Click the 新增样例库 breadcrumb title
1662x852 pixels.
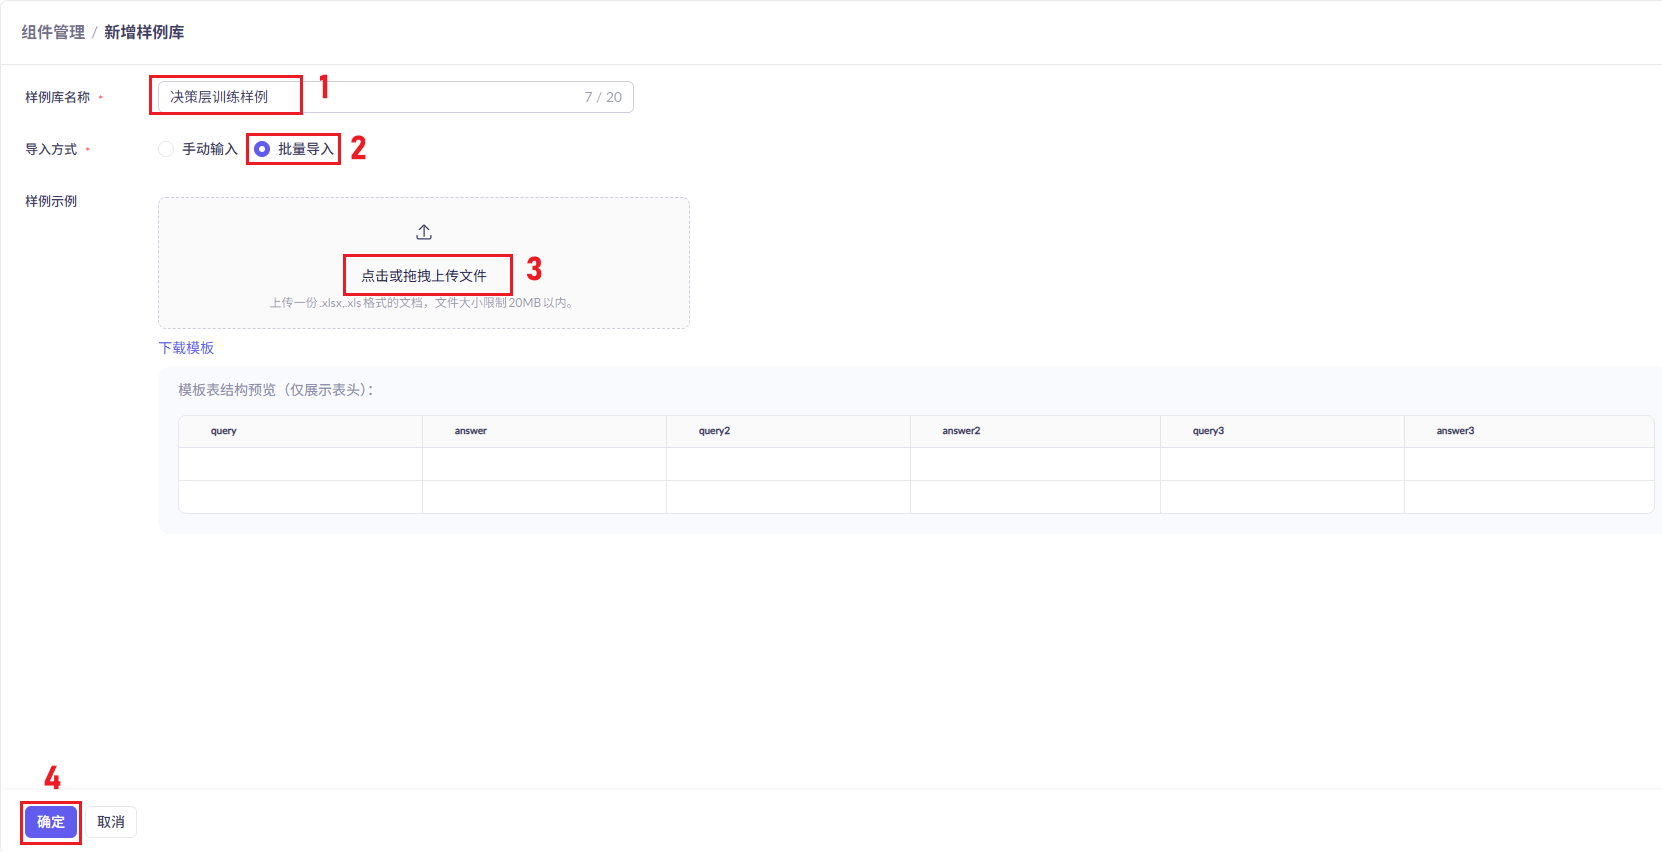pyautogui.click(x=144, y=32)
